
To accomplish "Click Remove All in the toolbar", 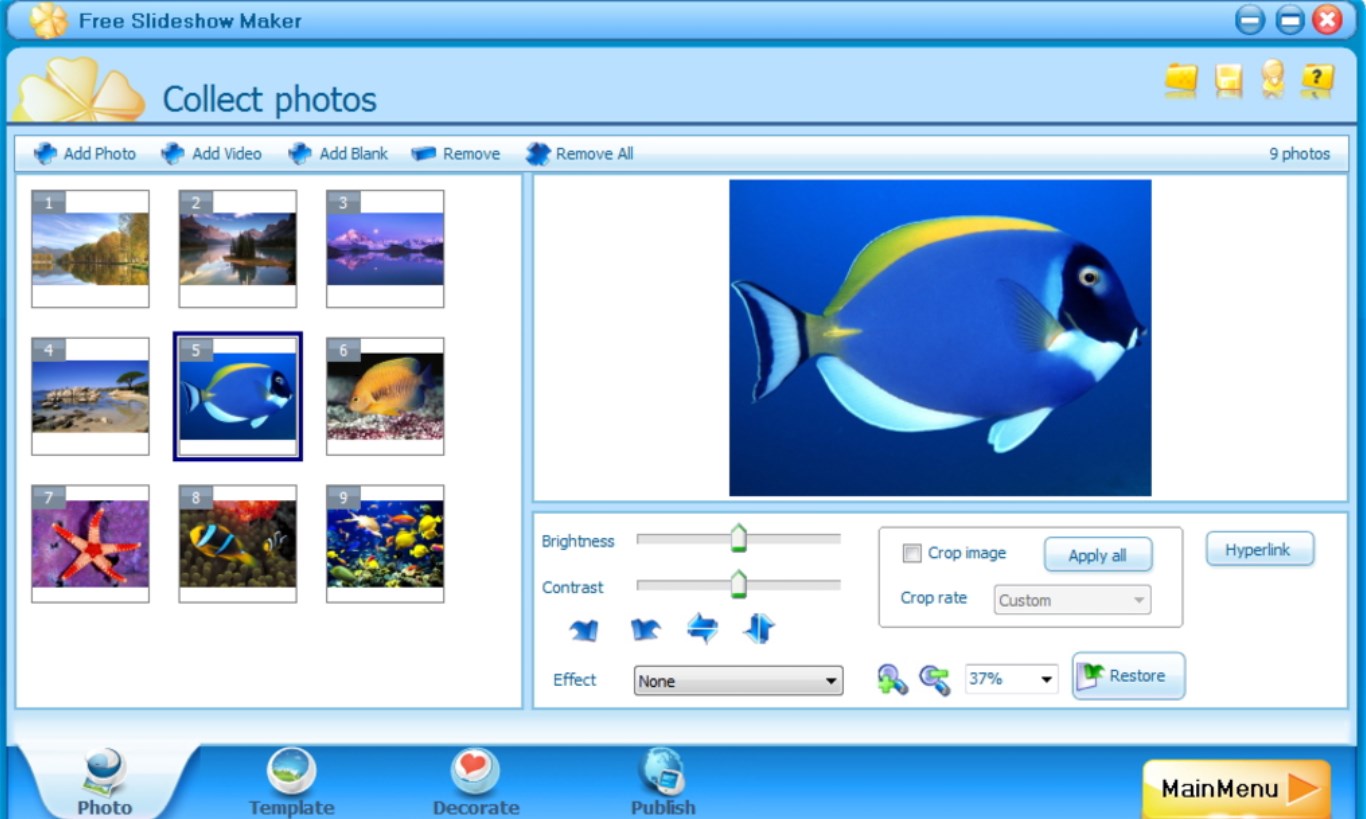I will [580, 154].
